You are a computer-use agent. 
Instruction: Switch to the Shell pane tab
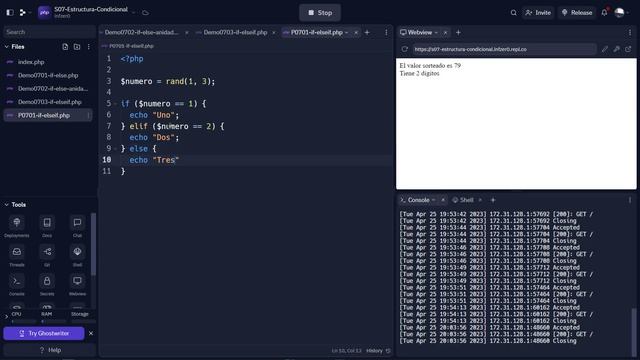coord(467,200)
